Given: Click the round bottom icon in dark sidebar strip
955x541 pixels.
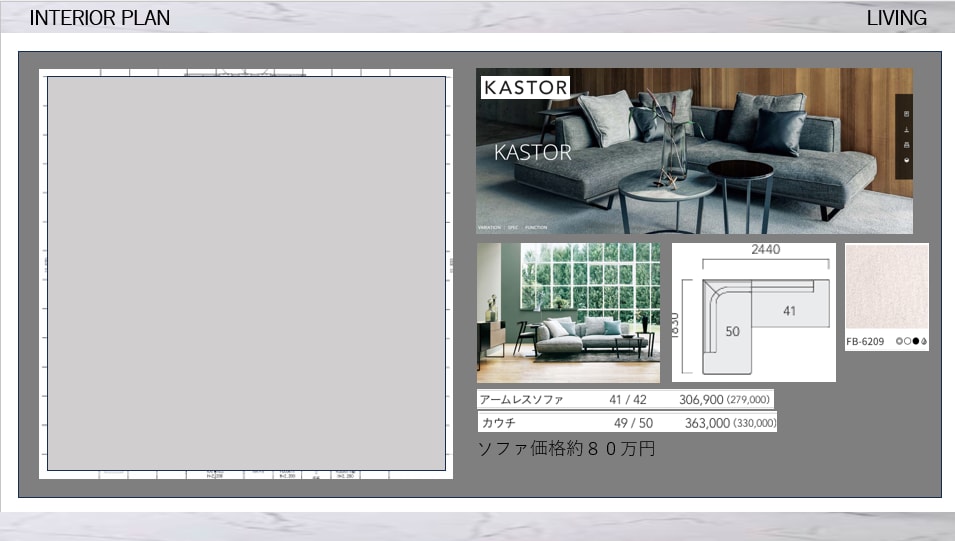Looking at the screenshot, I should click(906, 160).
